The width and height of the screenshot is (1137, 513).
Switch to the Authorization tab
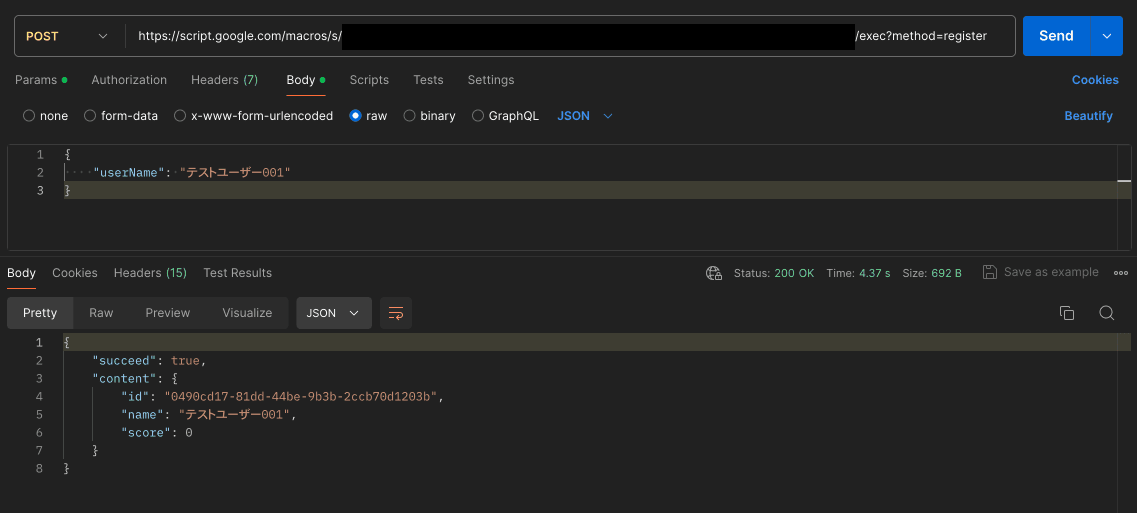[x=129, y=80]
